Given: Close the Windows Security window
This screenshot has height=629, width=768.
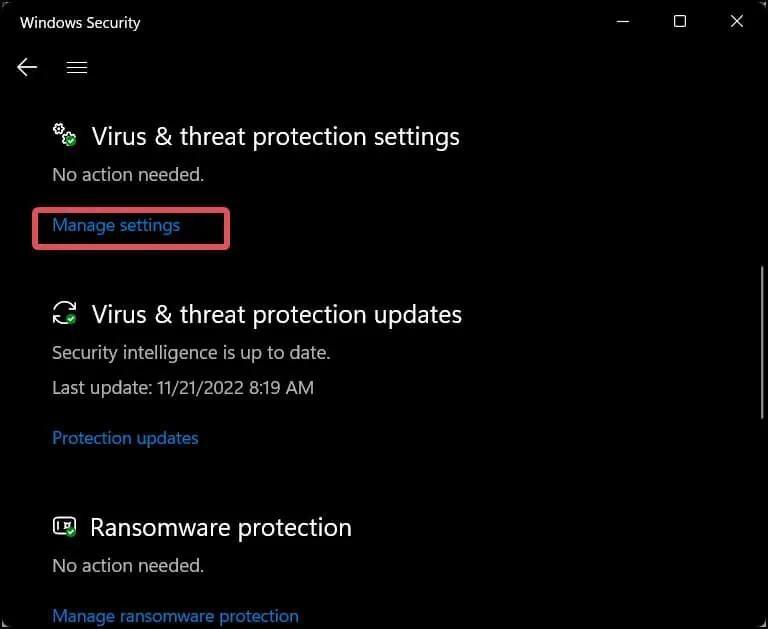Looking at the screenshot, I should 737,22.
